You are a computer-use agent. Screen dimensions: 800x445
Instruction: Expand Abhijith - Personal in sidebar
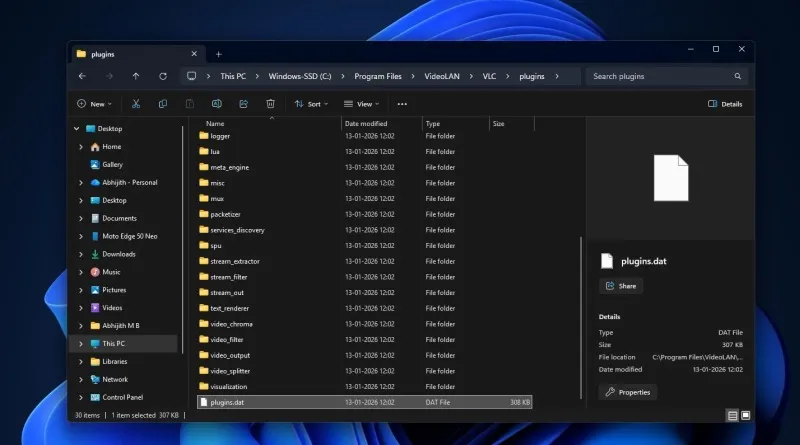[x=81, y=183]
